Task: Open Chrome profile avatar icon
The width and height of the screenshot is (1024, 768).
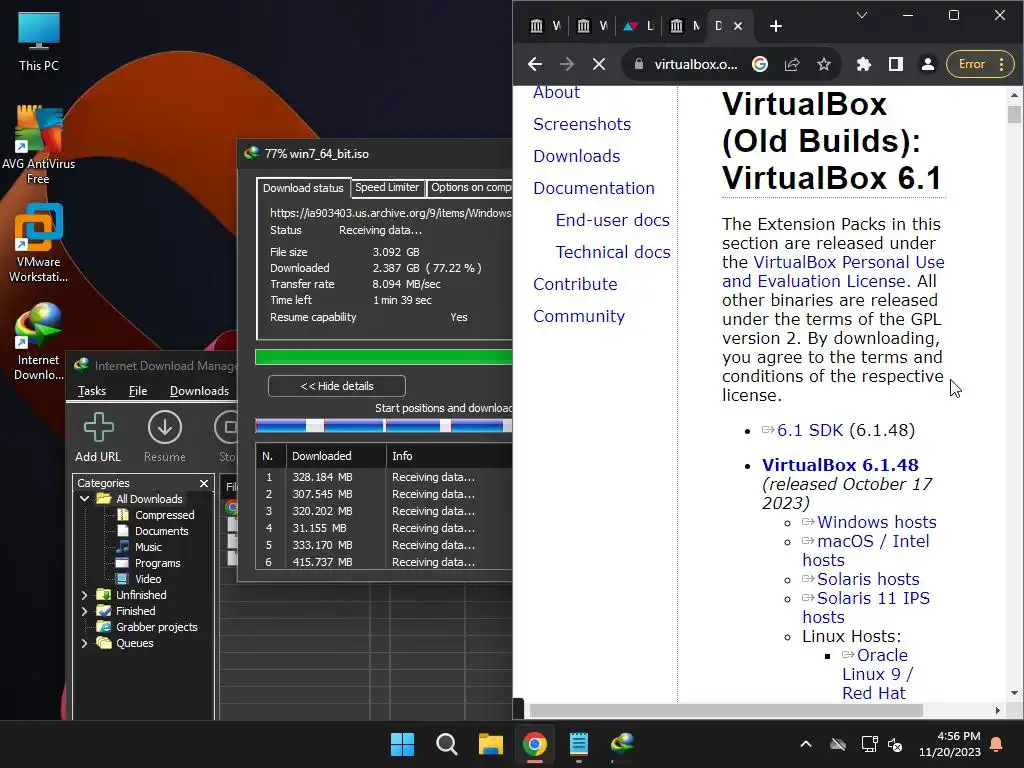Action: [x=927, y=64]
